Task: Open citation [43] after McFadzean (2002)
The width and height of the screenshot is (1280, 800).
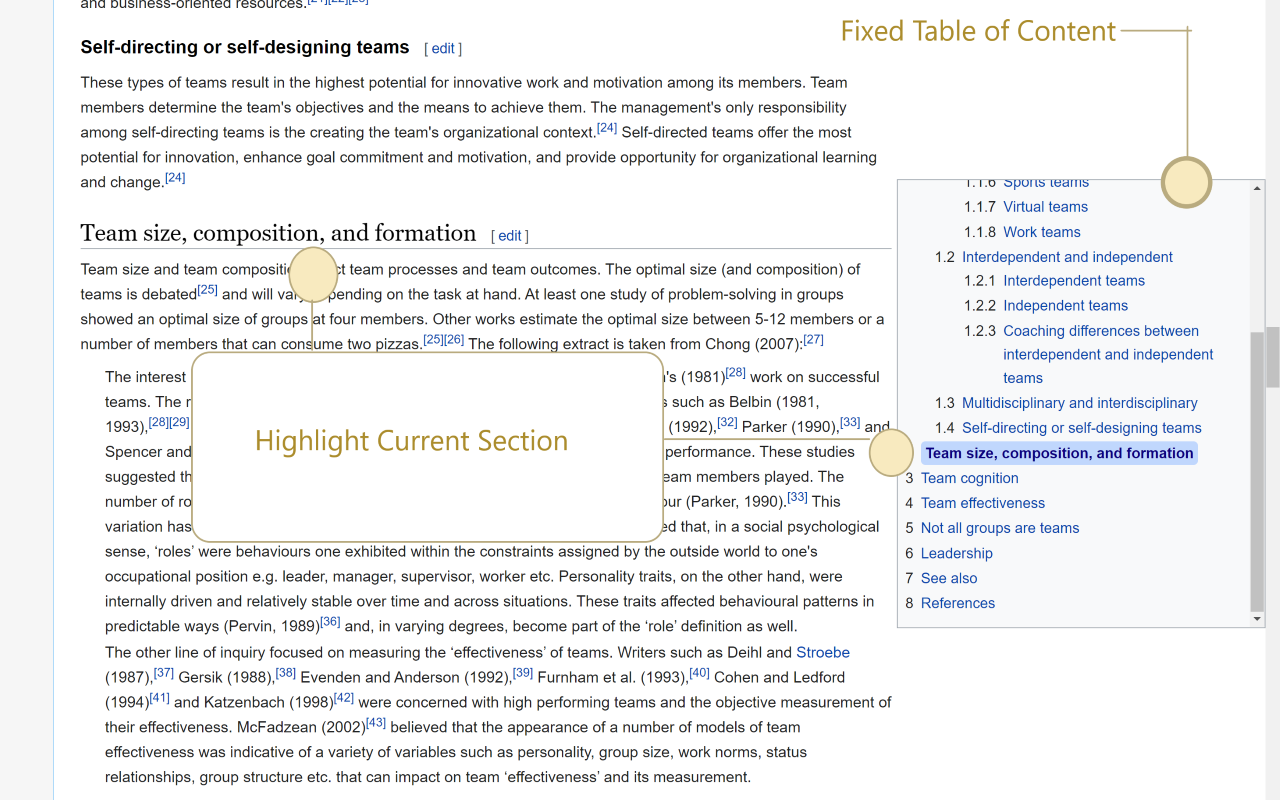Action: pyautogui.click(x=376, y=723)
